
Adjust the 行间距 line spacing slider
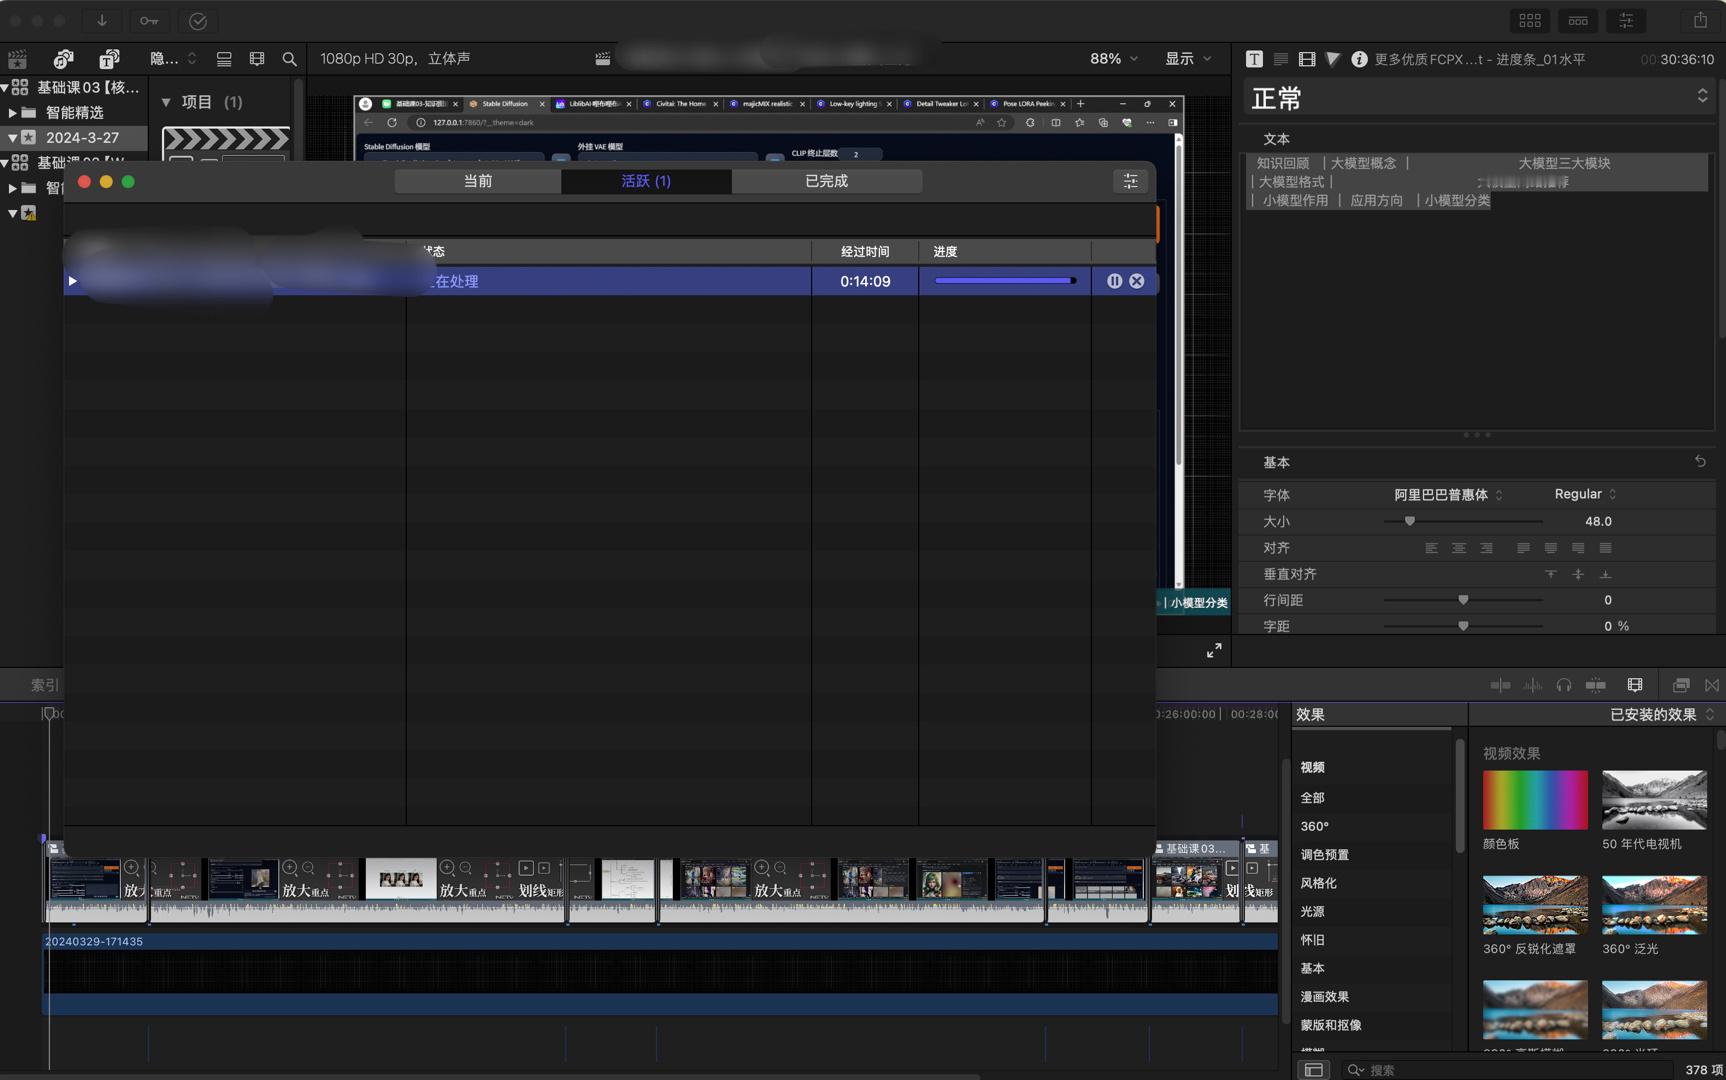[1463, 600]
